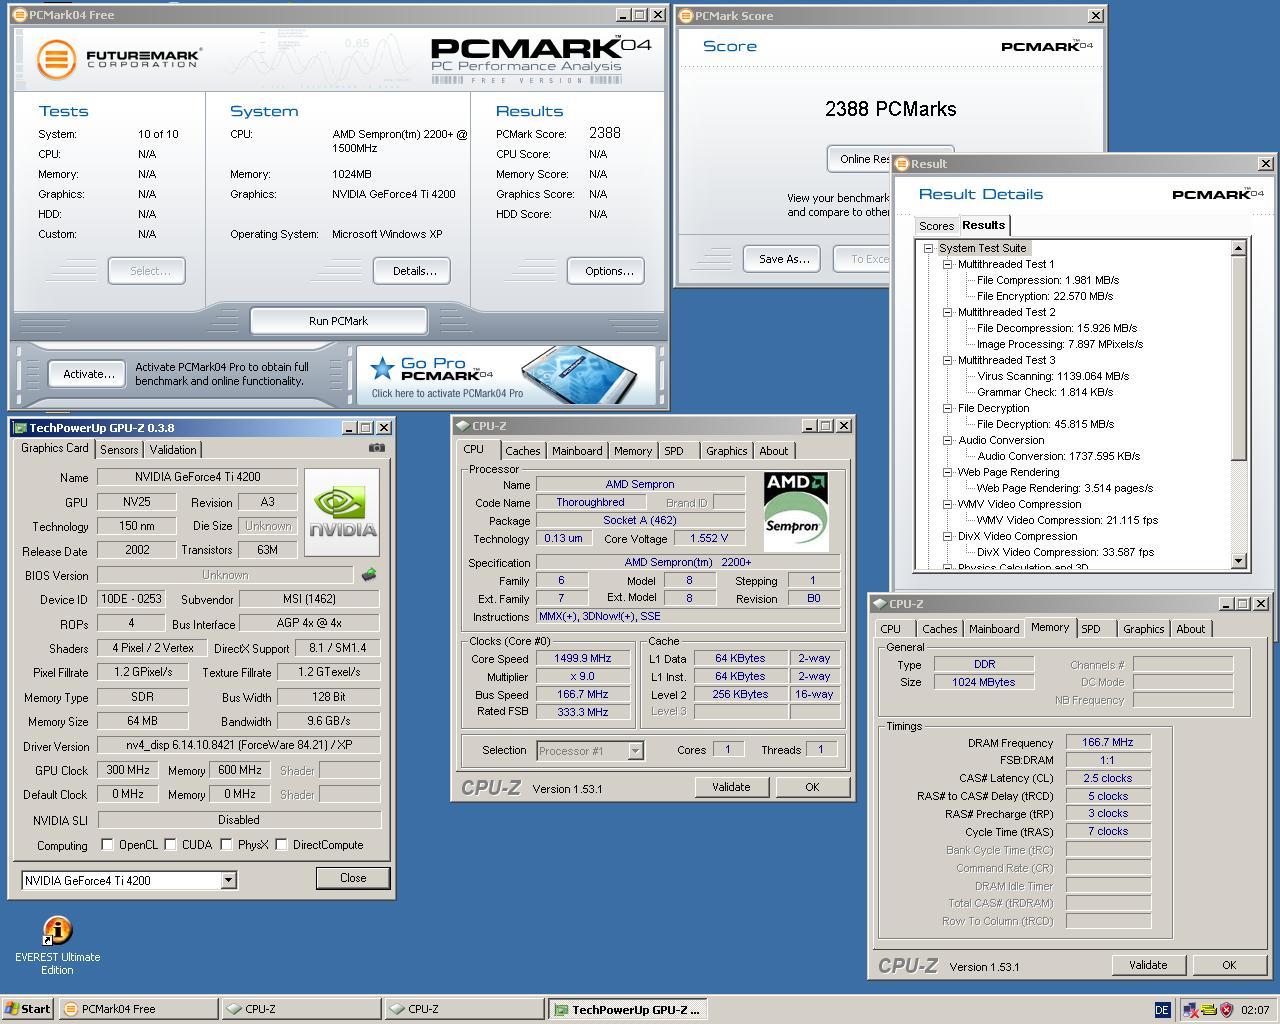The height and width of the screenshot is (1024, 1280).
Task: Click the DE language indicator in the tray
Action: [1162, 1010]
